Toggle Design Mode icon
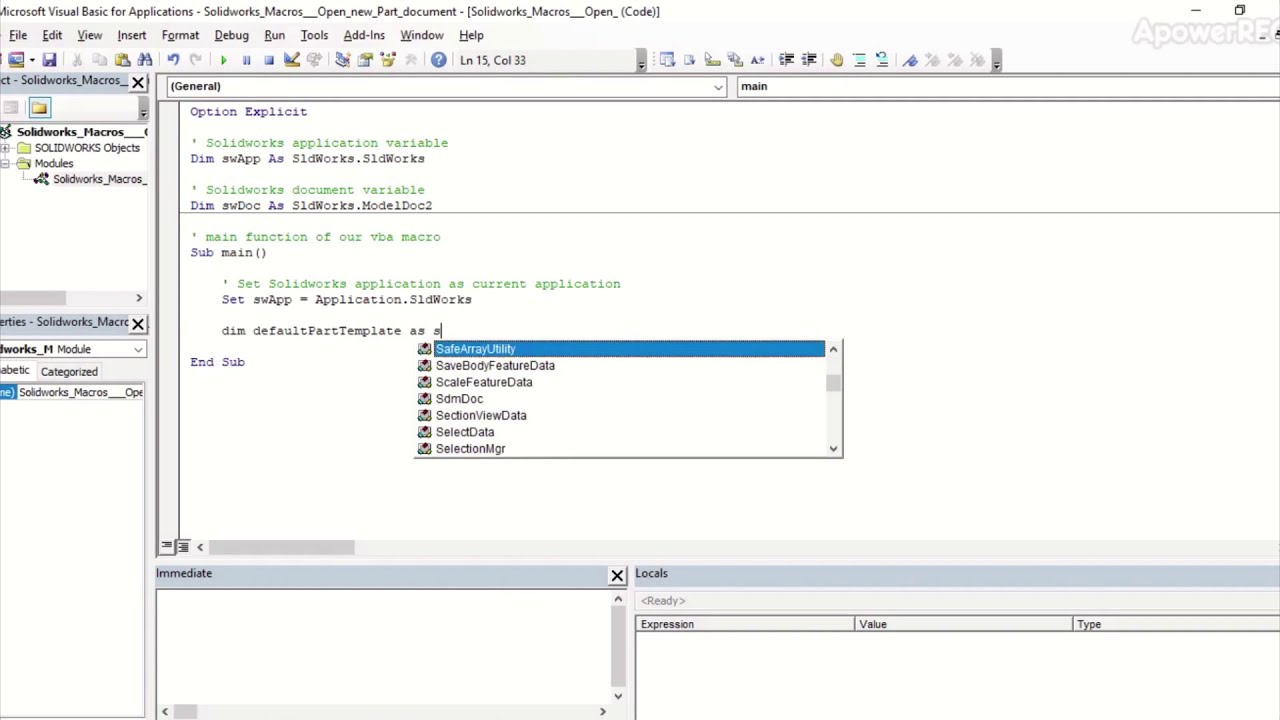 pyautogui.click(x=291, y=60)
